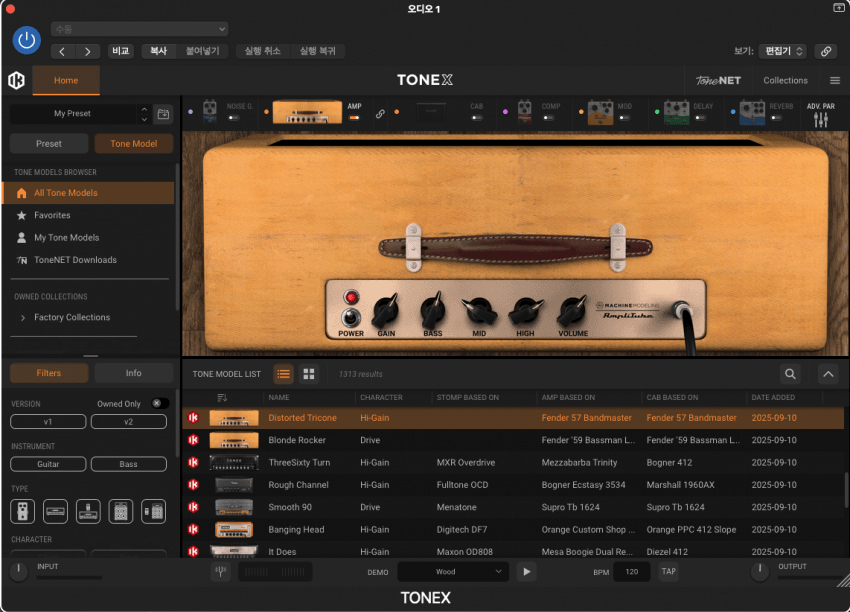This screenshot has width=850, height=612.
Task: Toggle the v1 version filter
Action: click(48, 422)
